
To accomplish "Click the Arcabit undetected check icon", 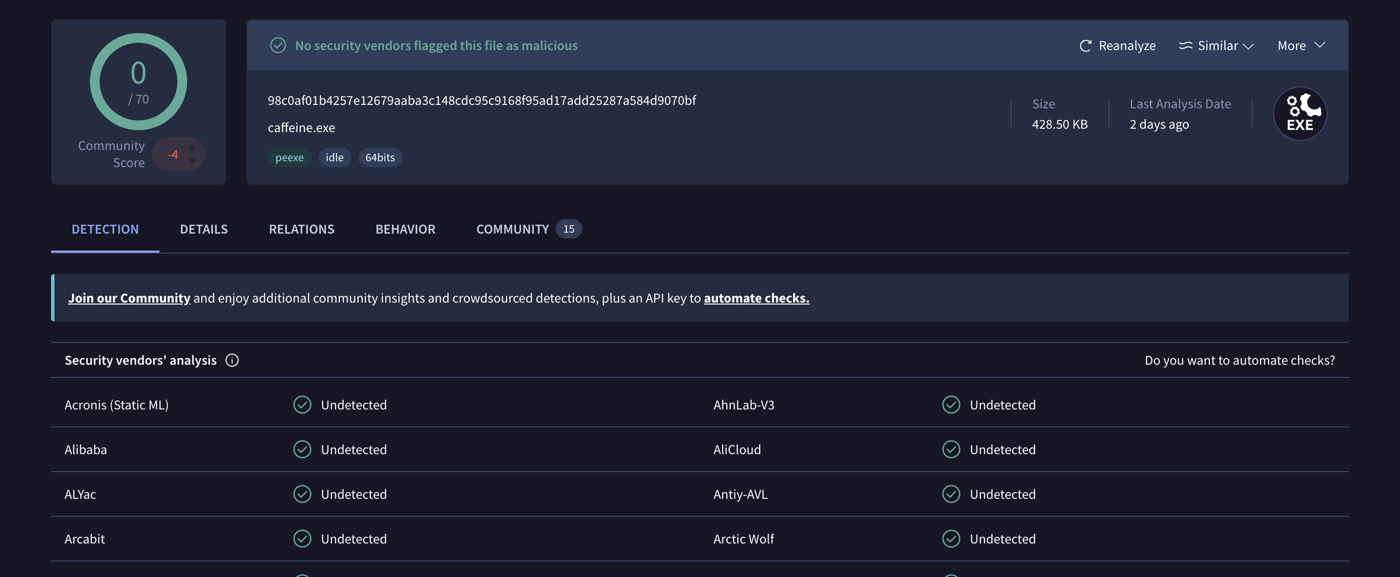I will [x=302, y=539].
